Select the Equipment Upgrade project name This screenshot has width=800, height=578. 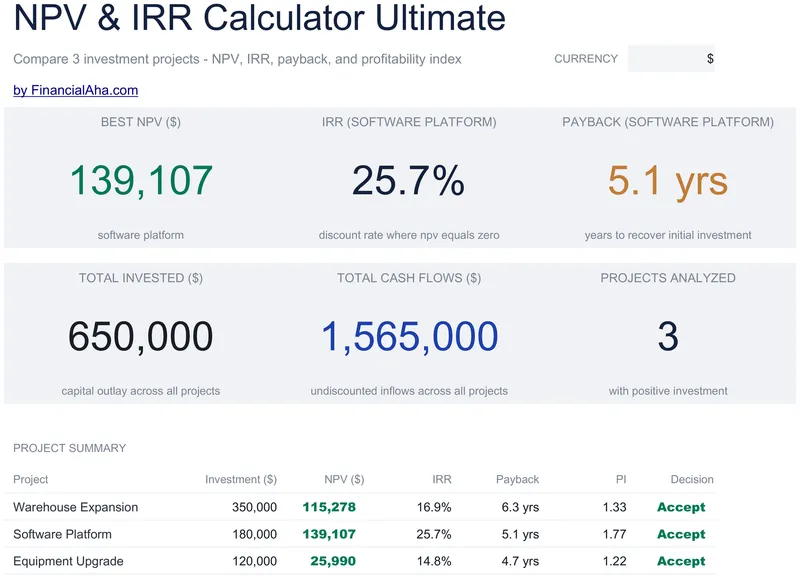(x=68, y=561)
